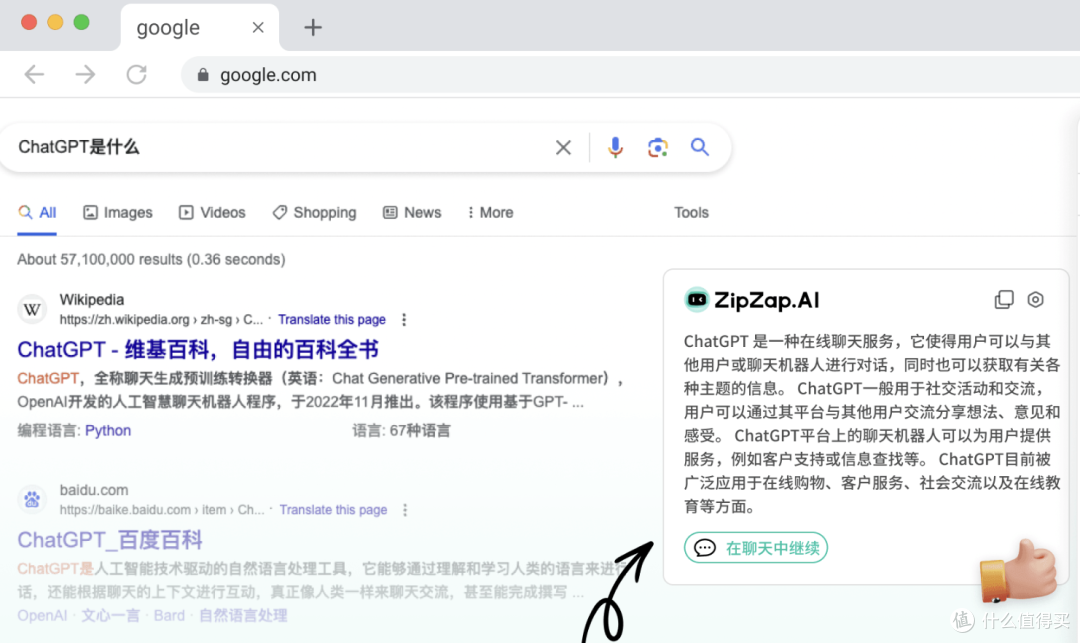Open the ChatGPT_百度百科 result title
Screen dimensions: 1080x643
(x=110, y=540)
